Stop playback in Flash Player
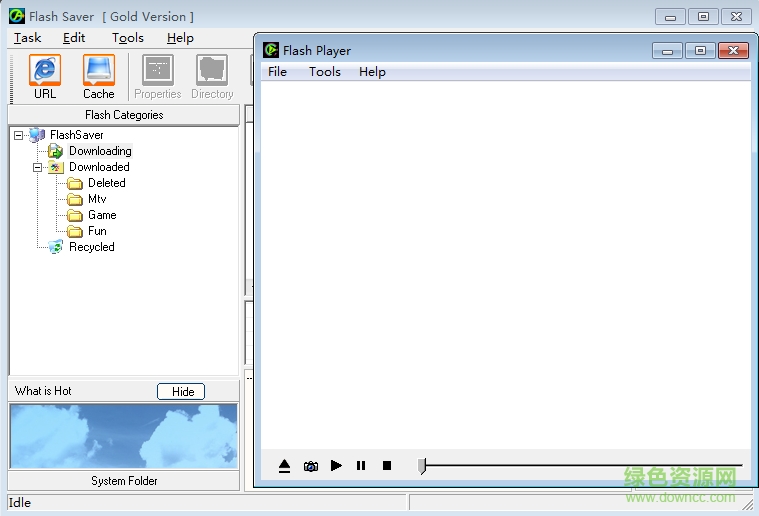 click(x=387, y=466)
